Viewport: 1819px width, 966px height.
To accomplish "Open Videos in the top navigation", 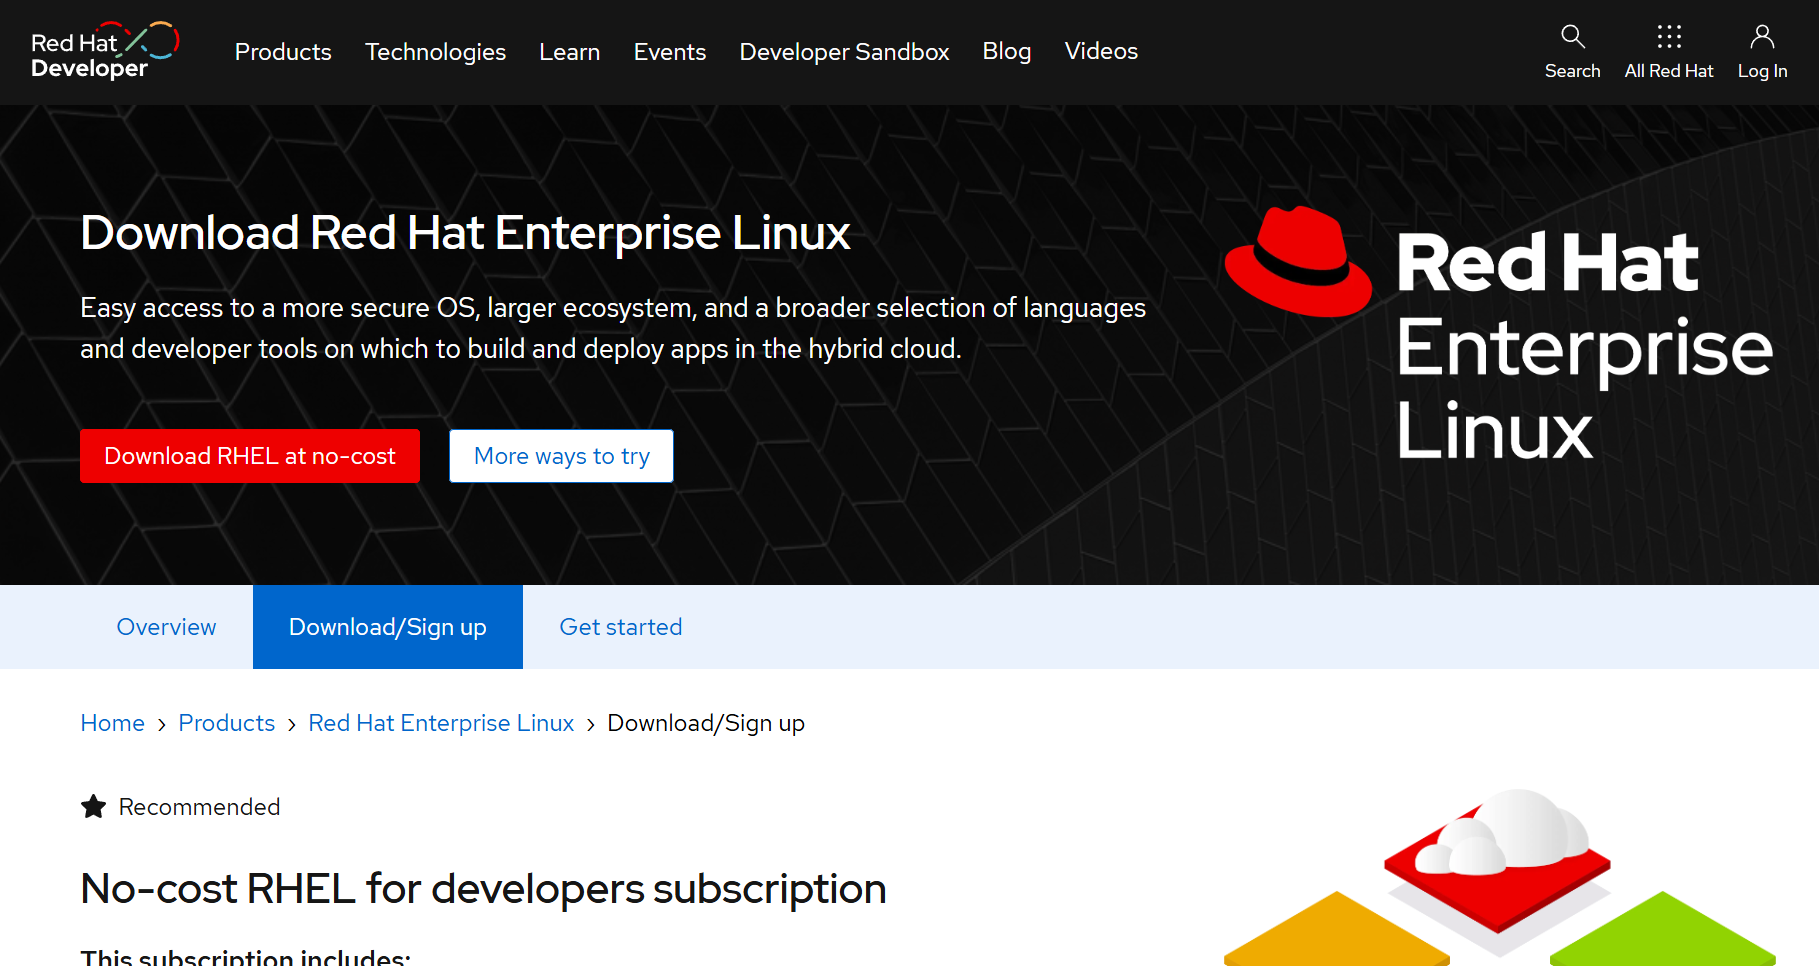I will point(1101,51).
